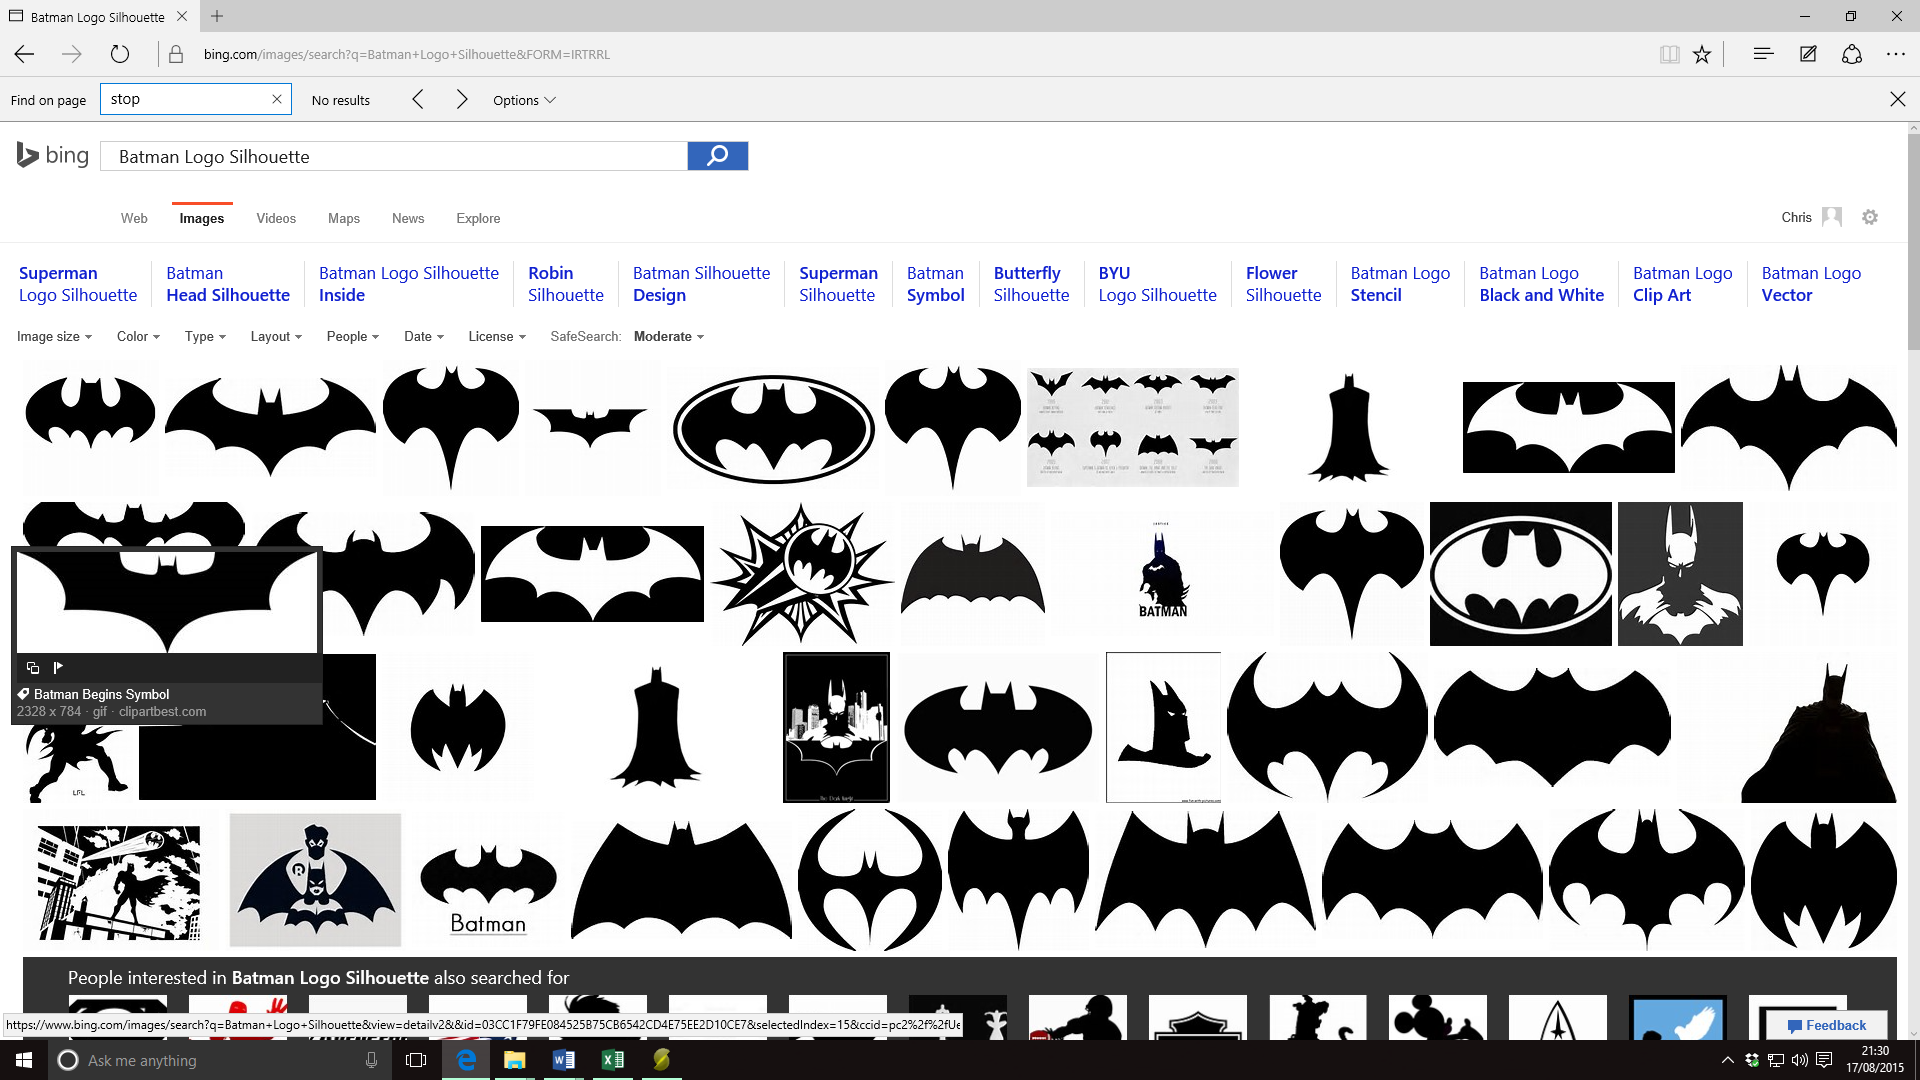Open the Edge more actions menu
Screen dimensions: 1920x1080
pyautogui.click(x=1896, y=54)
